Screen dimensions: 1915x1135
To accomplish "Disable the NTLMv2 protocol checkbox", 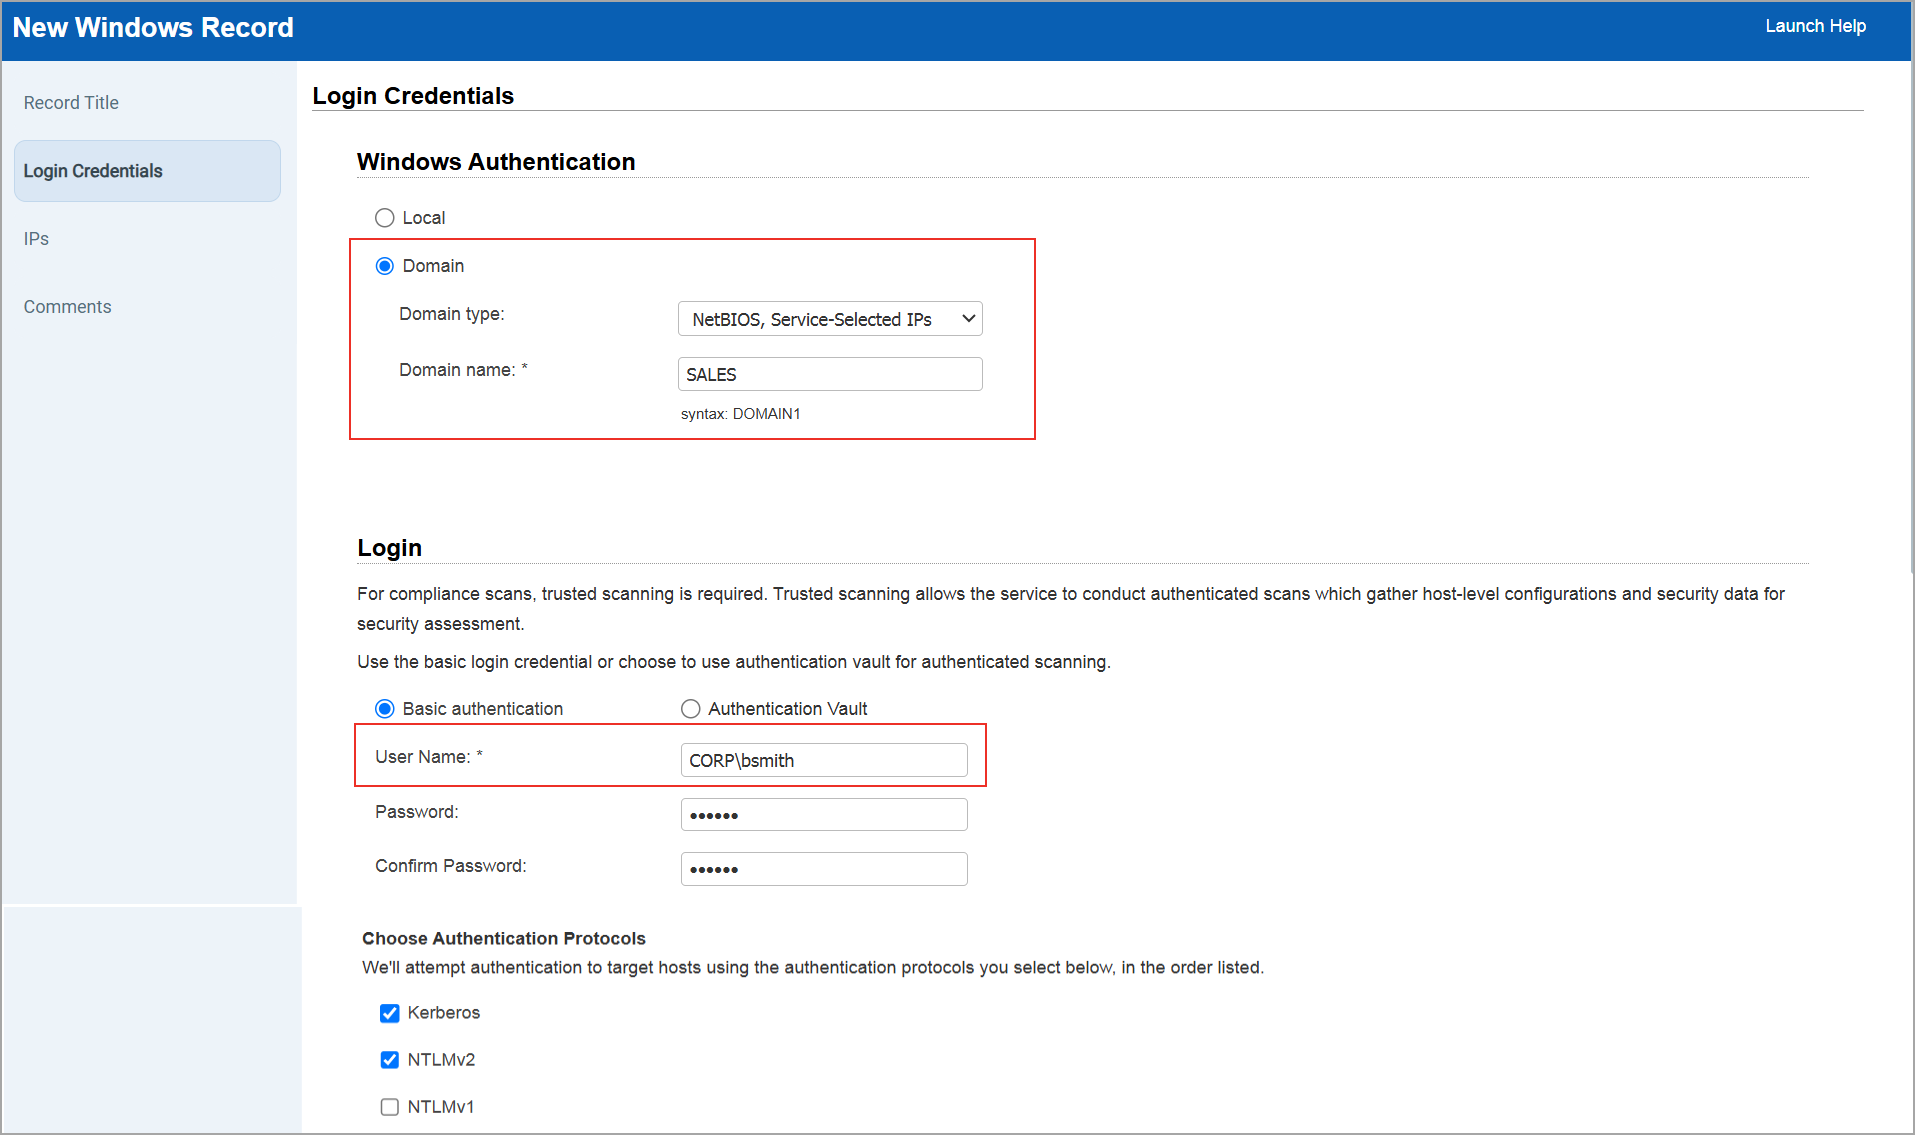I will tap(389, 1060).
